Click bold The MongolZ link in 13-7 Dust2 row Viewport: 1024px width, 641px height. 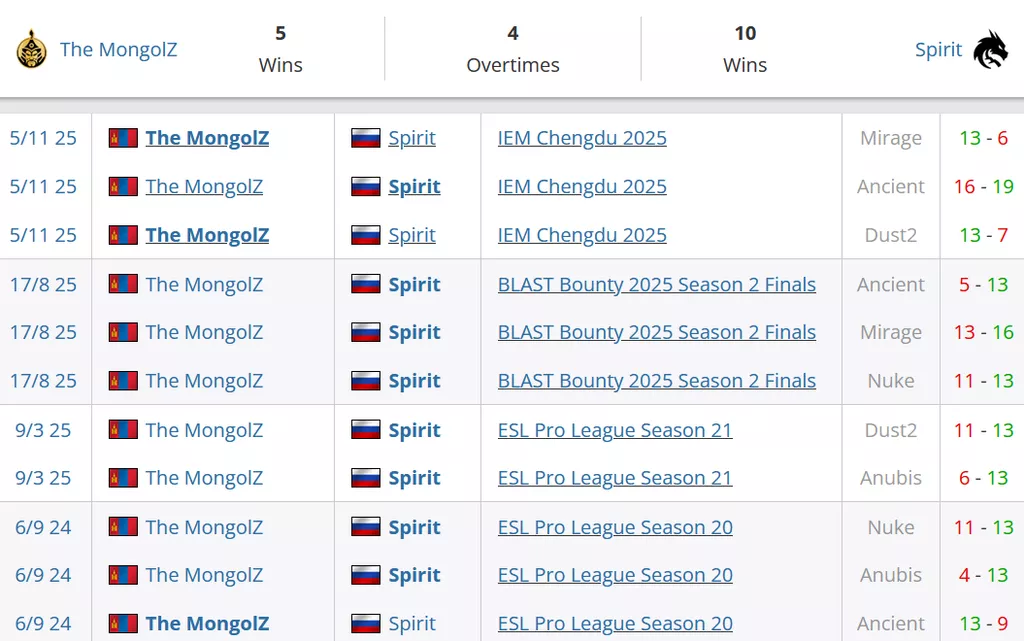pyautogui.click(x=207, y=235)
